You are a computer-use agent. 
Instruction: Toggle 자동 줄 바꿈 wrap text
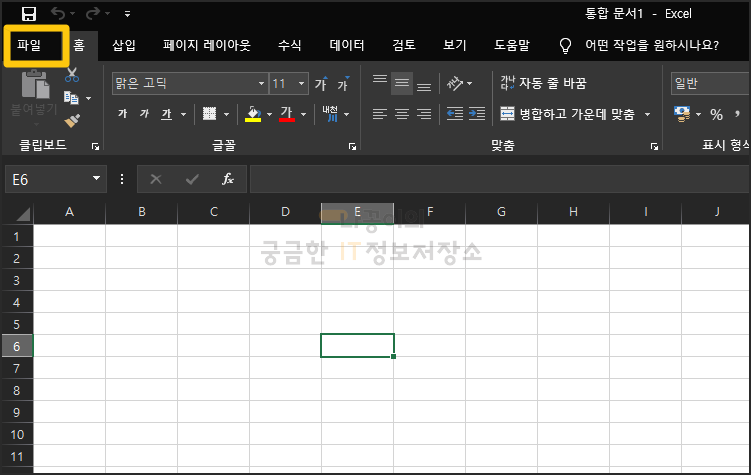pyautogui.click(x=543, y=83)
